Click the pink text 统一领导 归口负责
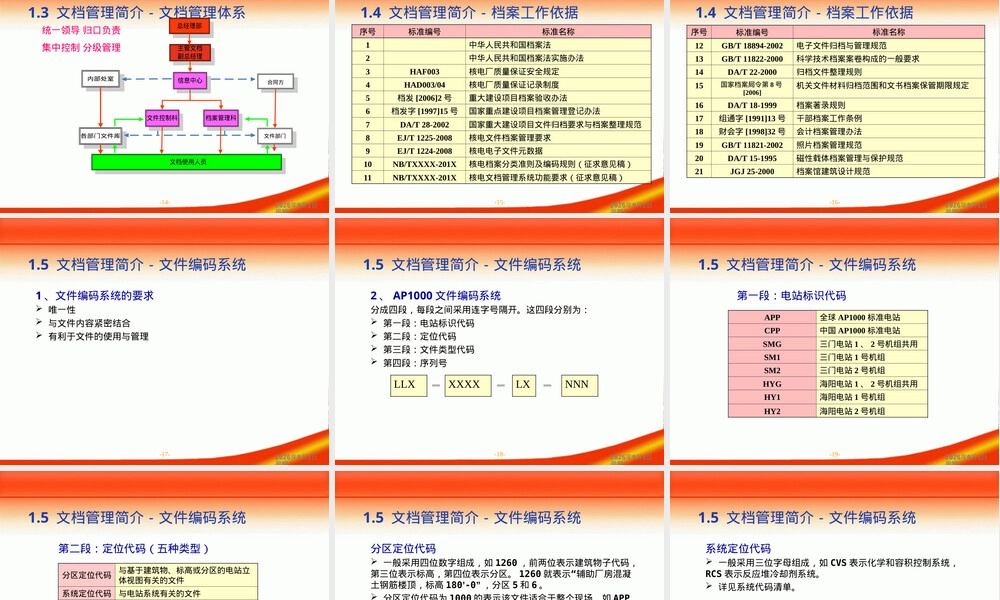The height and width of the screenshot is (600, 1000). (x=81, y=30)
